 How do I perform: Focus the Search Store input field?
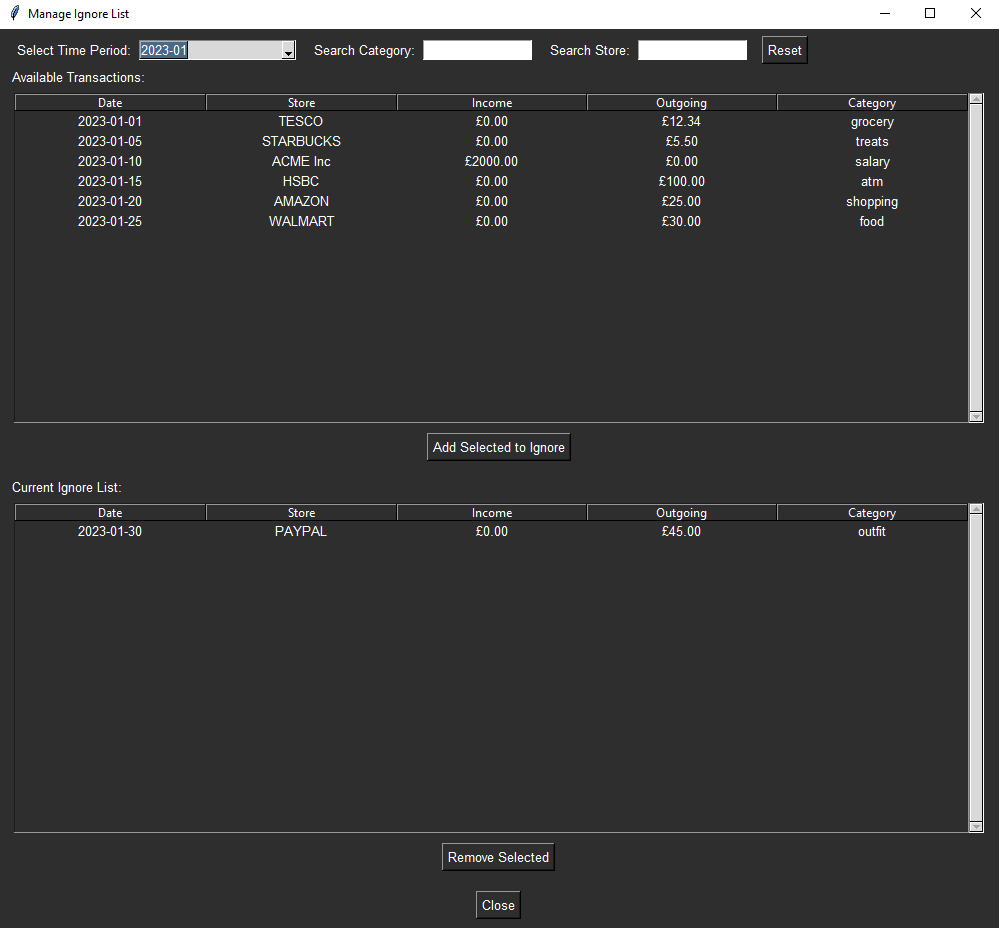point(692,50)
